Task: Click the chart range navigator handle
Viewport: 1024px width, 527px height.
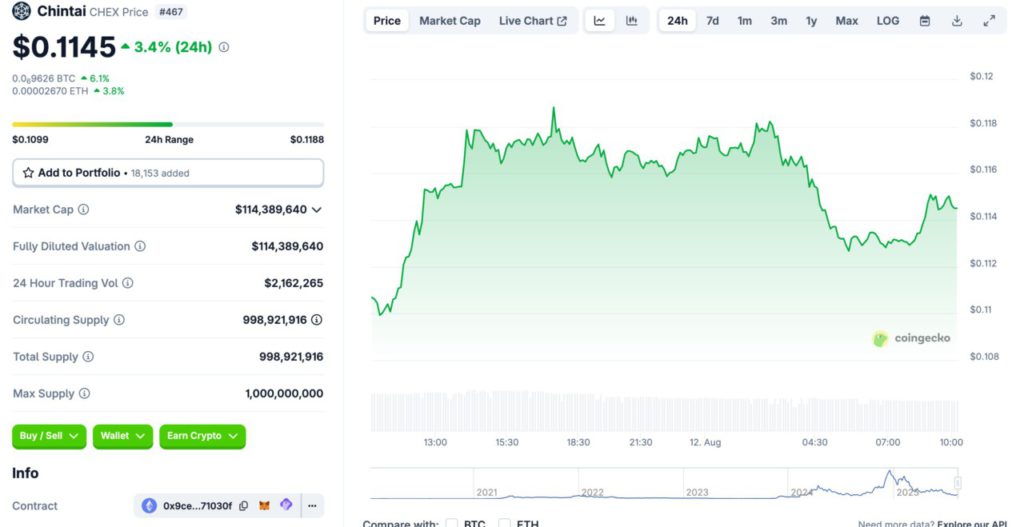Action: tap(957, 484)
